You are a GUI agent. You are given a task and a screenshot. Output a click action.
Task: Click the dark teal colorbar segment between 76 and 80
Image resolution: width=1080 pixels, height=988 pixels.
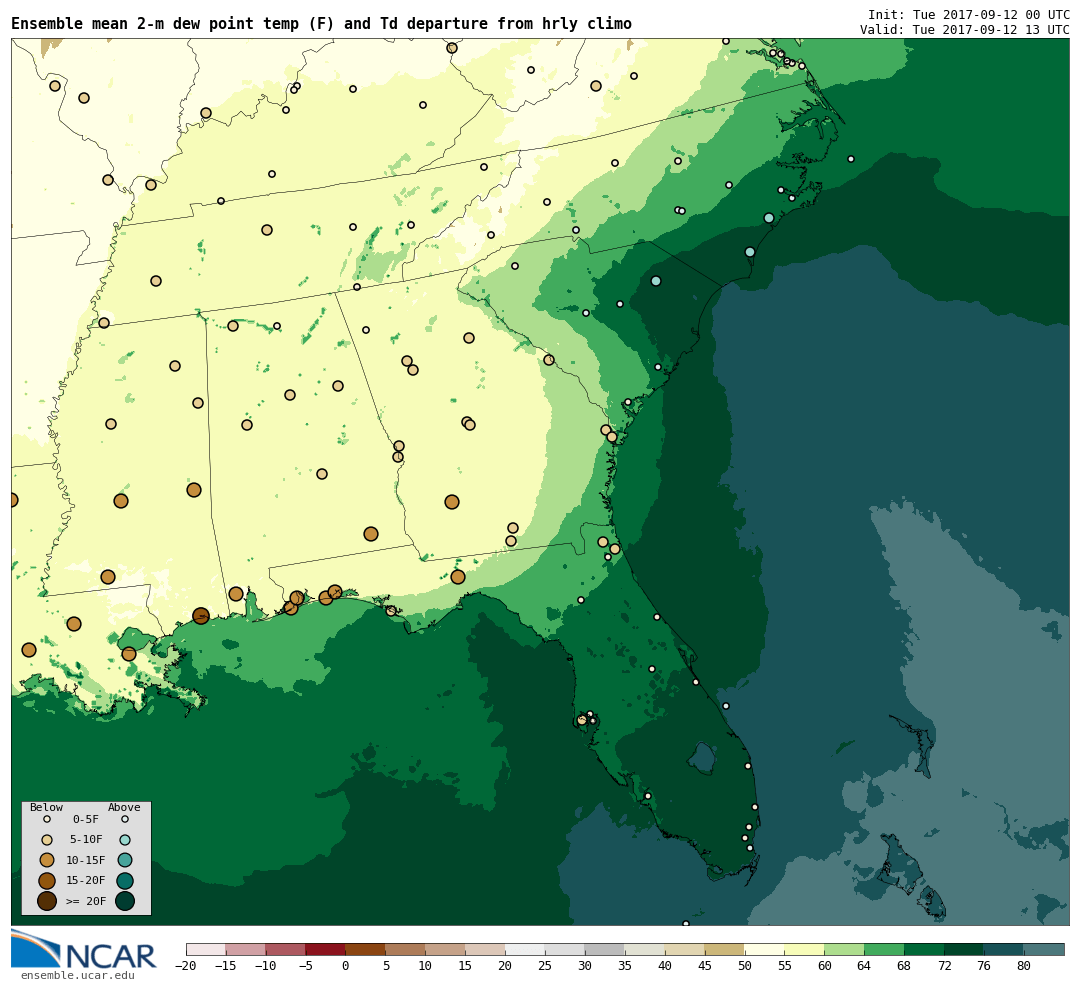tap(1005, 950)
